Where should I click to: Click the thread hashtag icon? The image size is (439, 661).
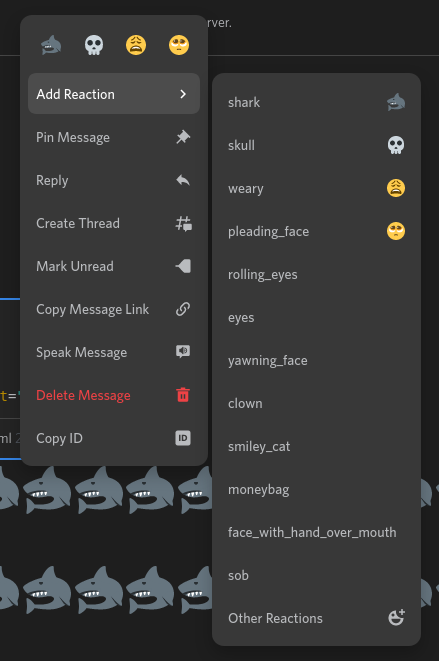(183, 223)
